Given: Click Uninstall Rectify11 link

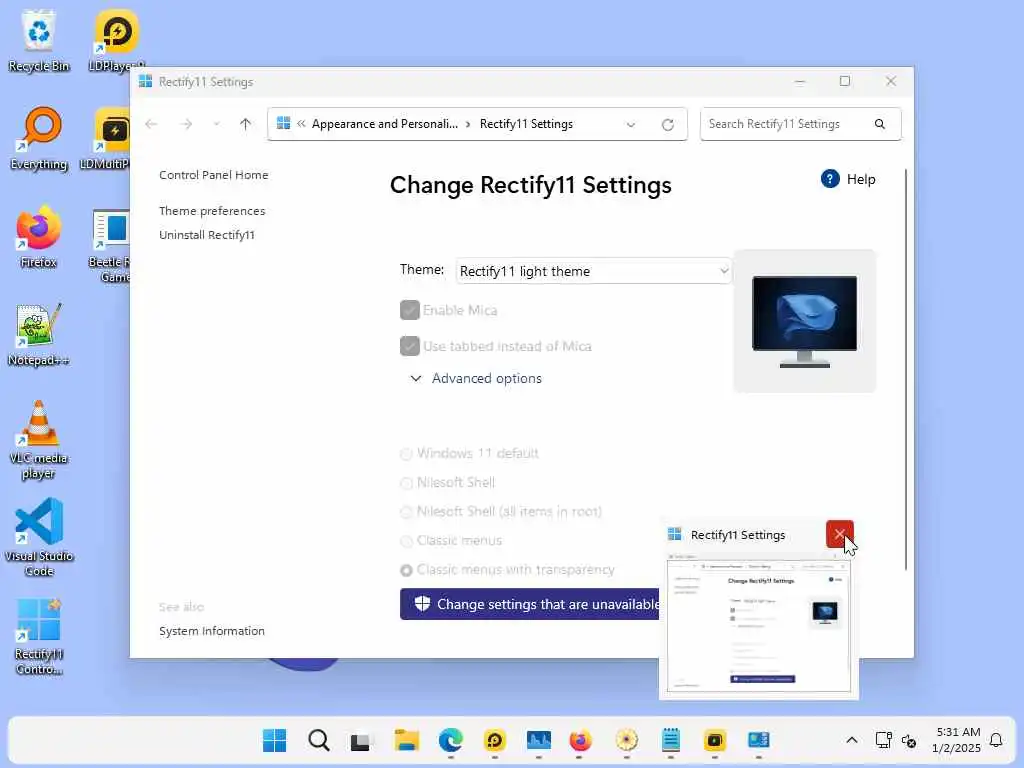Looking at the screenshot, I should coord(207,235).
